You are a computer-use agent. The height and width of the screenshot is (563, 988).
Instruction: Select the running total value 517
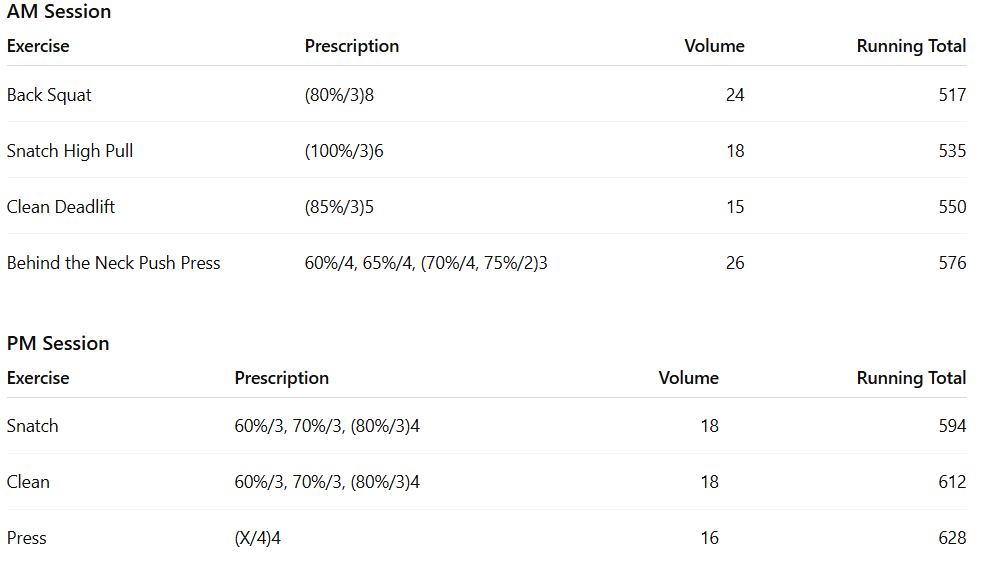tap(952, 95)
